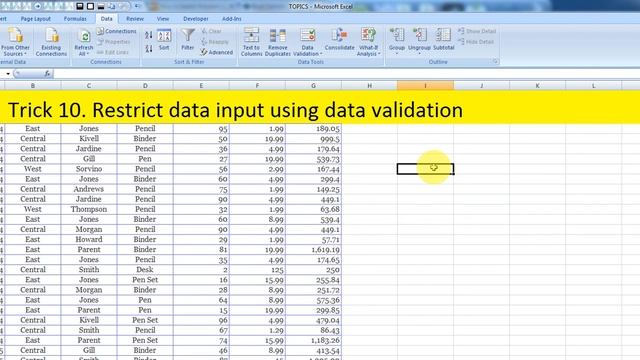This screenshot has width=640, height=360.
Task: Click the Trick 10 yellow title banner
Action: pos(320,108)
